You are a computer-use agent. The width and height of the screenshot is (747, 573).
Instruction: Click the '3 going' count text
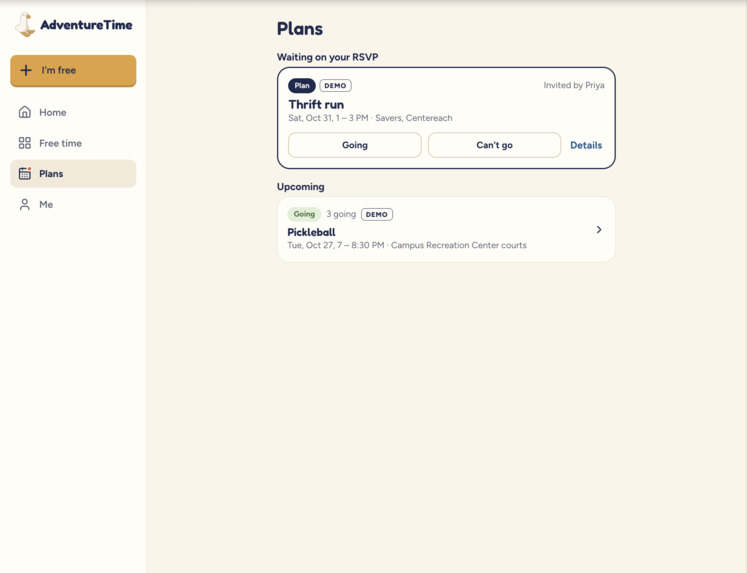click(341, 214)
